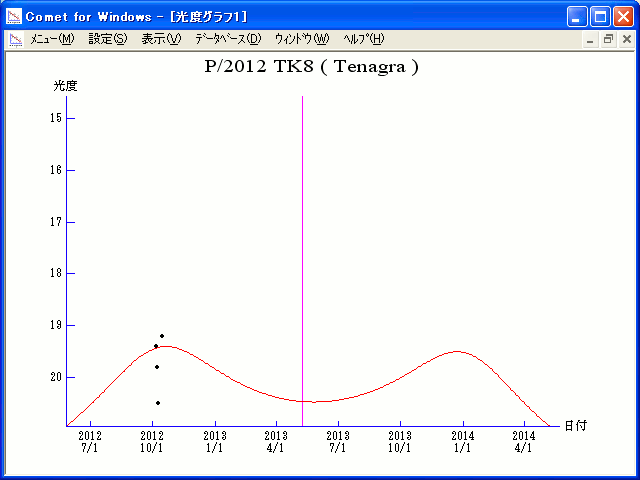Click the magnitude 20 axis label
640x480 pixels.
[x=56, y=377]
